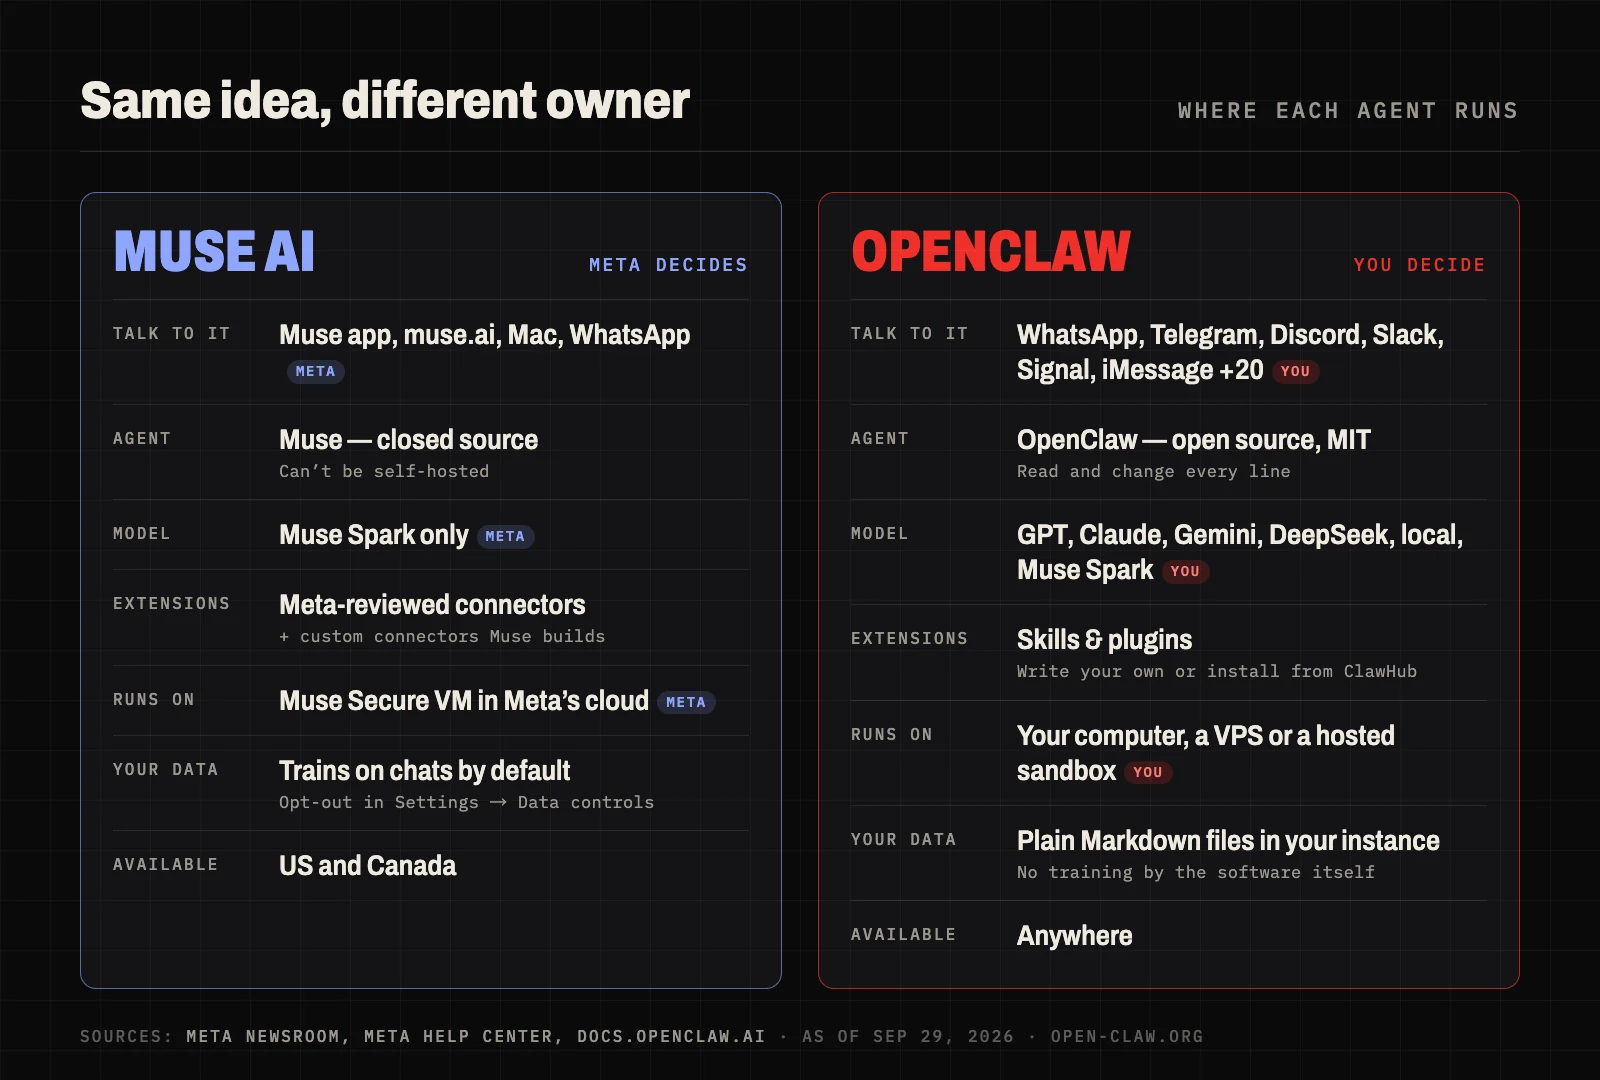Image resolution: width=1600 pixels, height=1080 pixels.
Task: Click 'Muse Spark only' text
Action: click(374, 535)
